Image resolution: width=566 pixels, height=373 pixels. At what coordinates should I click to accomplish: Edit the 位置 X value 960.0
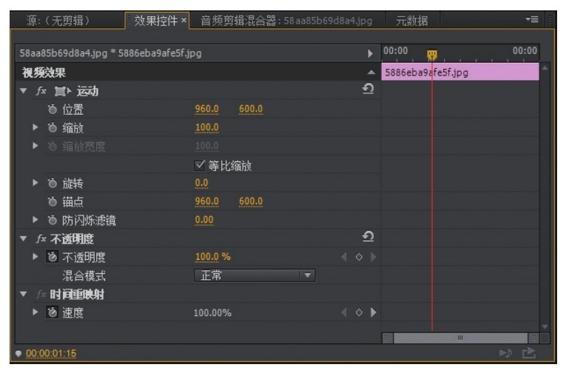click(207, 109)
